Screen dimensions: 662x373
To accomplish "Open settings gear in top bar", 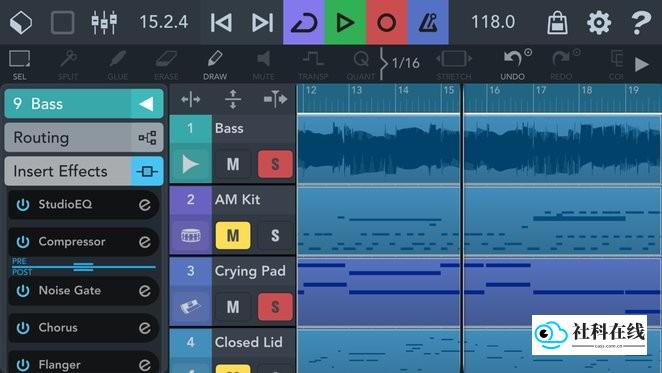I will click(599, 22).
